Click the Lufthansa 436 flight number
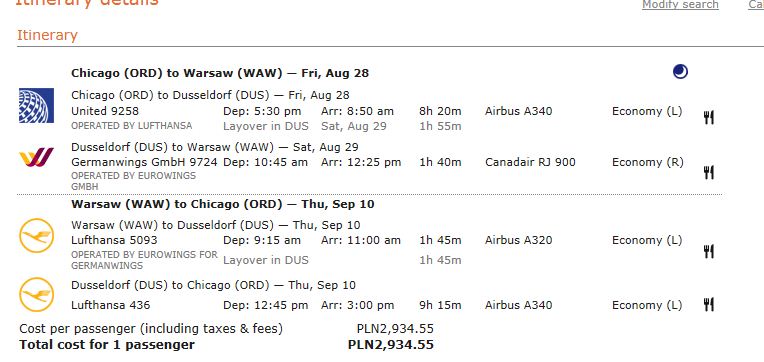Screen dimensions: 764x362 click(x=111, y=305)
